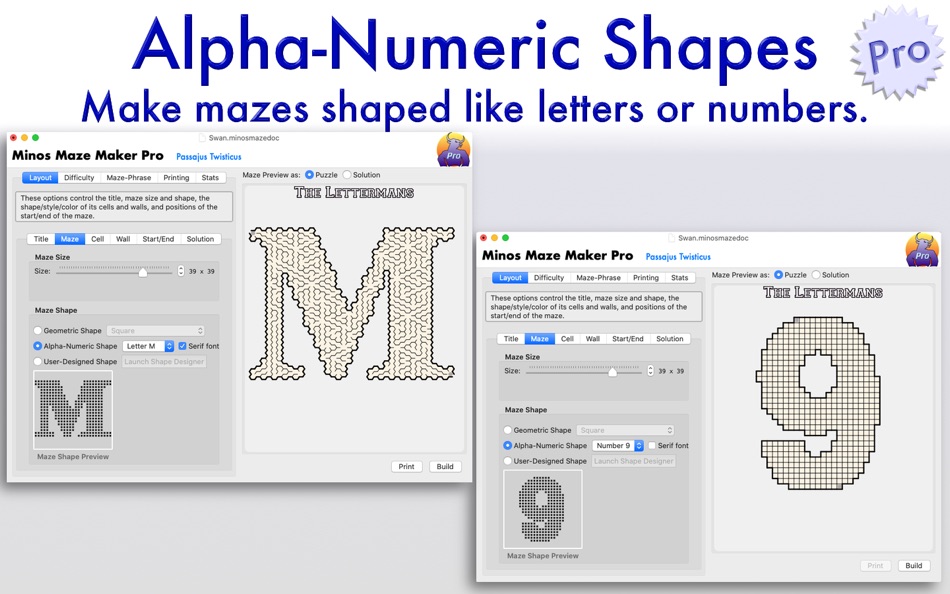Click the 9 maze shape preview thumbnail
The image size is (950, 594).
pos(542,509)
